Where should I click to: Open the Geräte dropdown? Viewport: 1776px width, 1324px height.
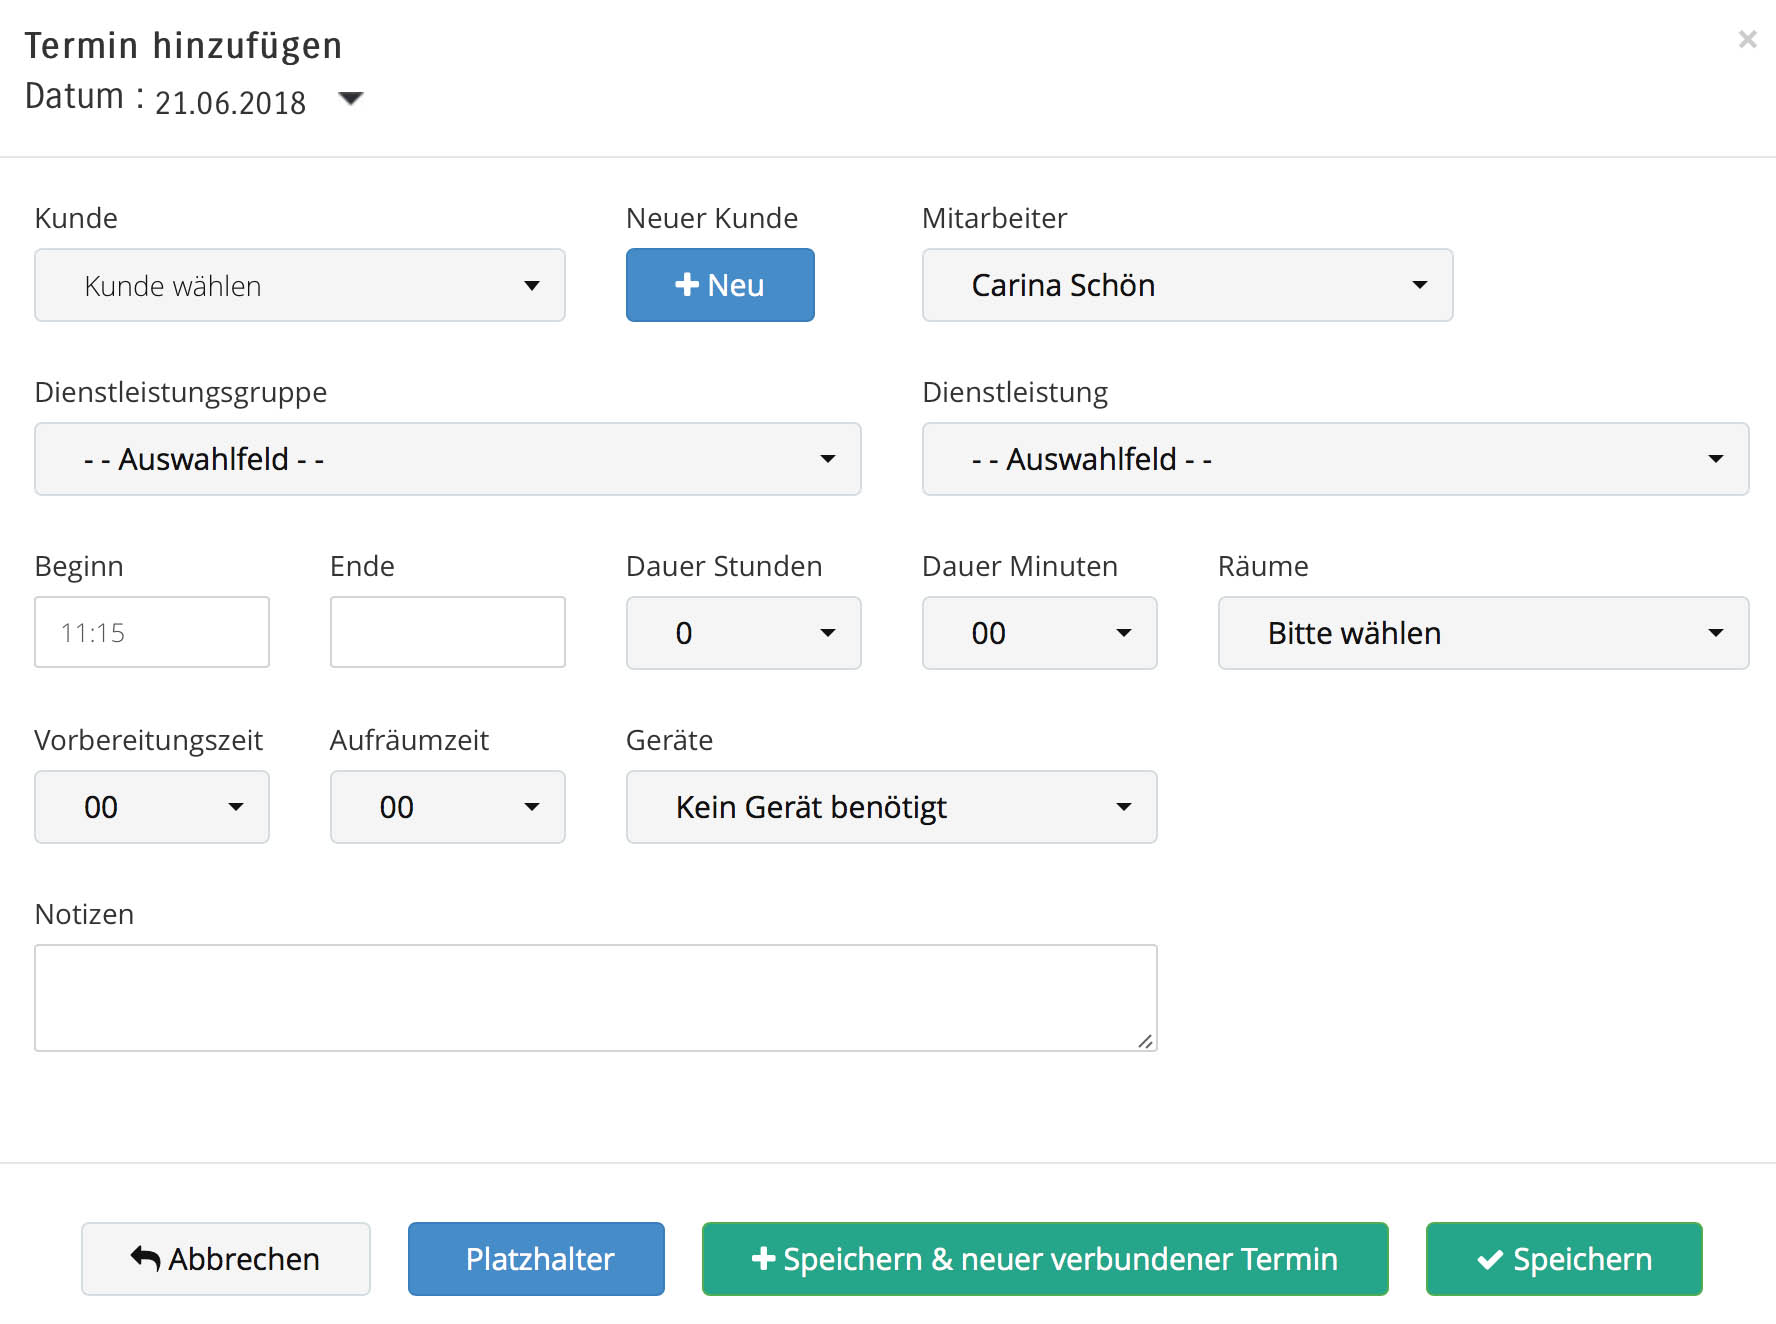[x=891, y=807]
